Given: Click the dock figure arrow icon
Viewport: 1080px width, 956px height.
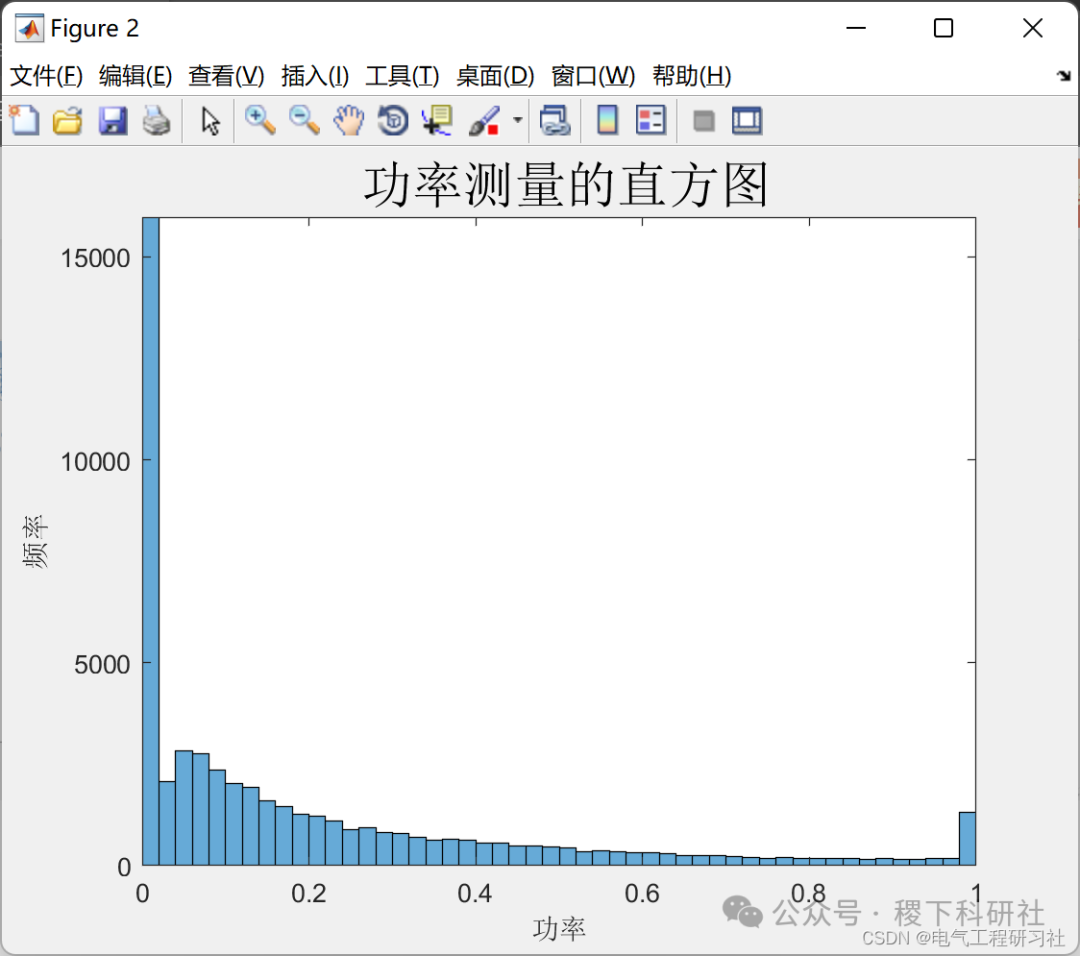Looking at the screenshot, I should 1063,75.
